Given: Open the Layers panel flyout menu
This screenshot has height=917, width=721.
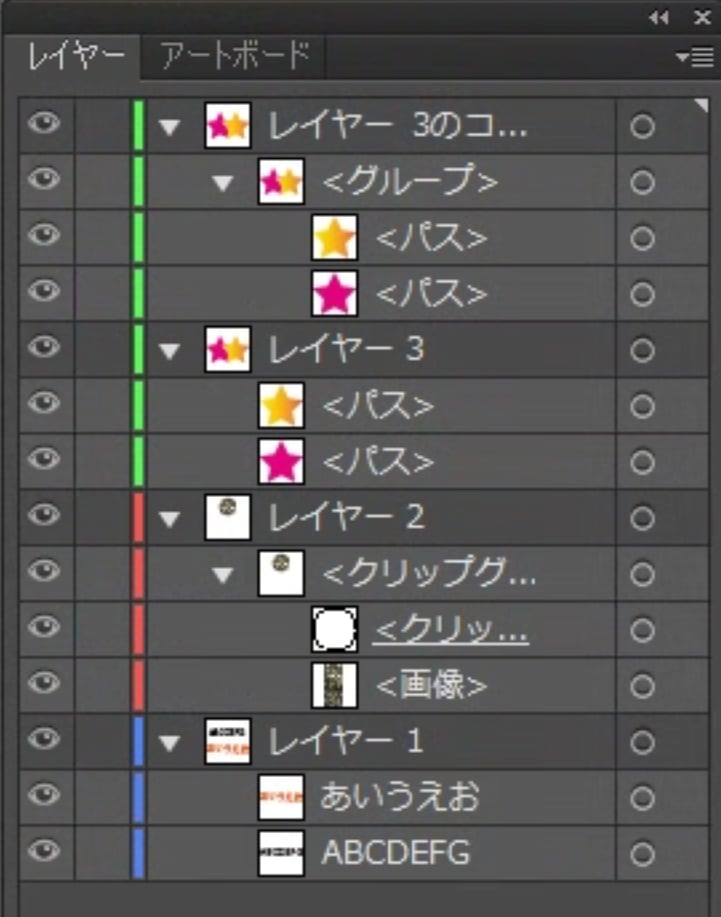Looking at the screenshot, I should [x=695, y=58].
